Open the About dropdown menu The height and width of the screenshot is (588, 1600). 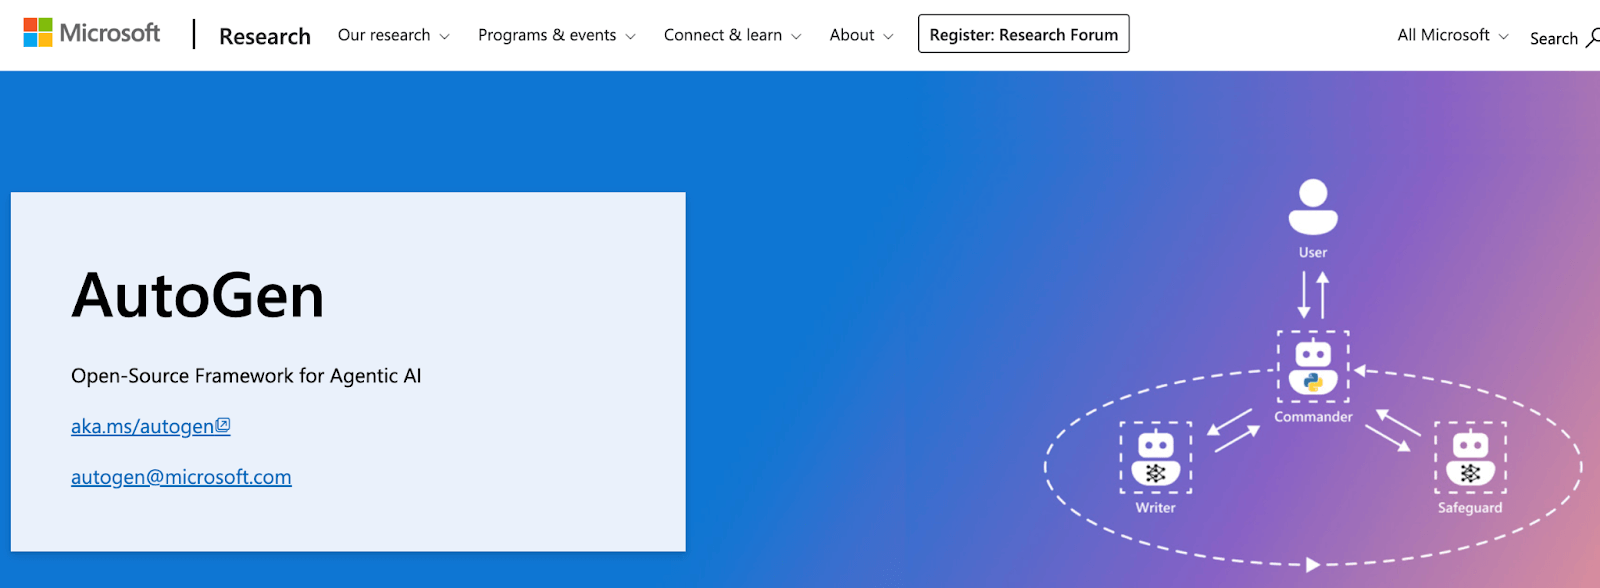pyautogui.click(x=861, y=35)
